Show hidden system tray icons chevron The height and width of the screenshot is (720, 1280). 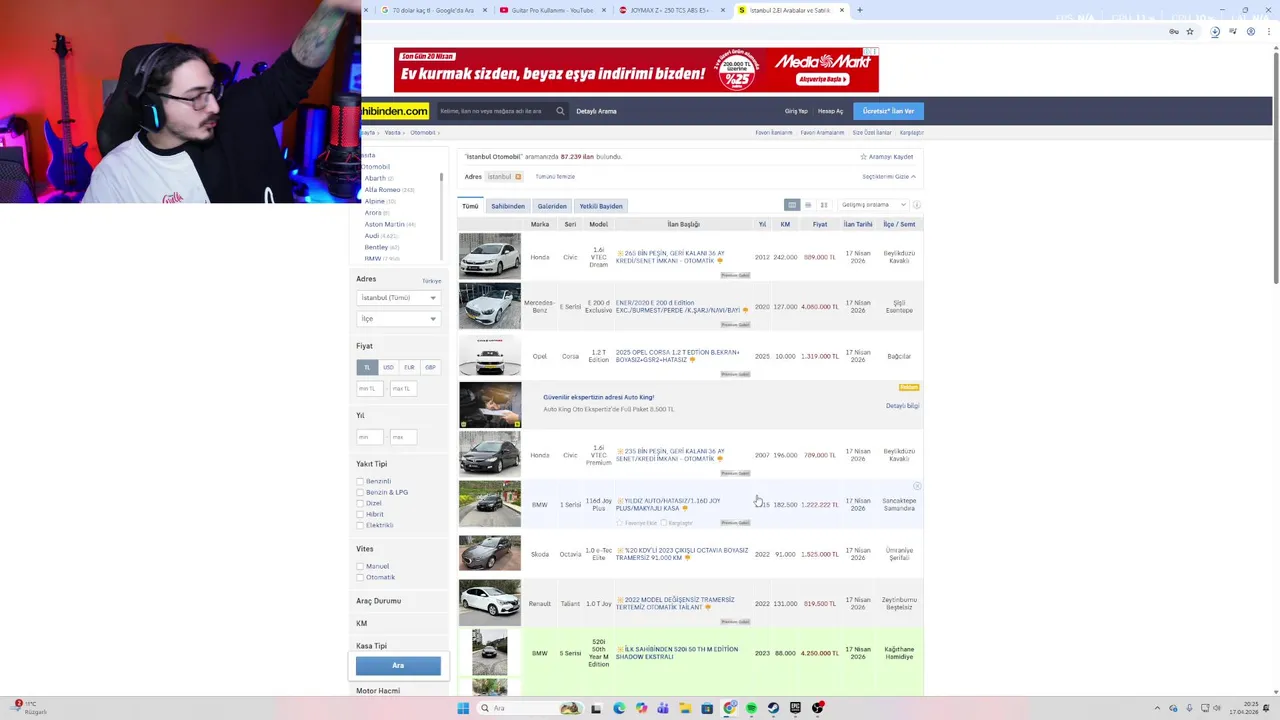click(1157, 708)
